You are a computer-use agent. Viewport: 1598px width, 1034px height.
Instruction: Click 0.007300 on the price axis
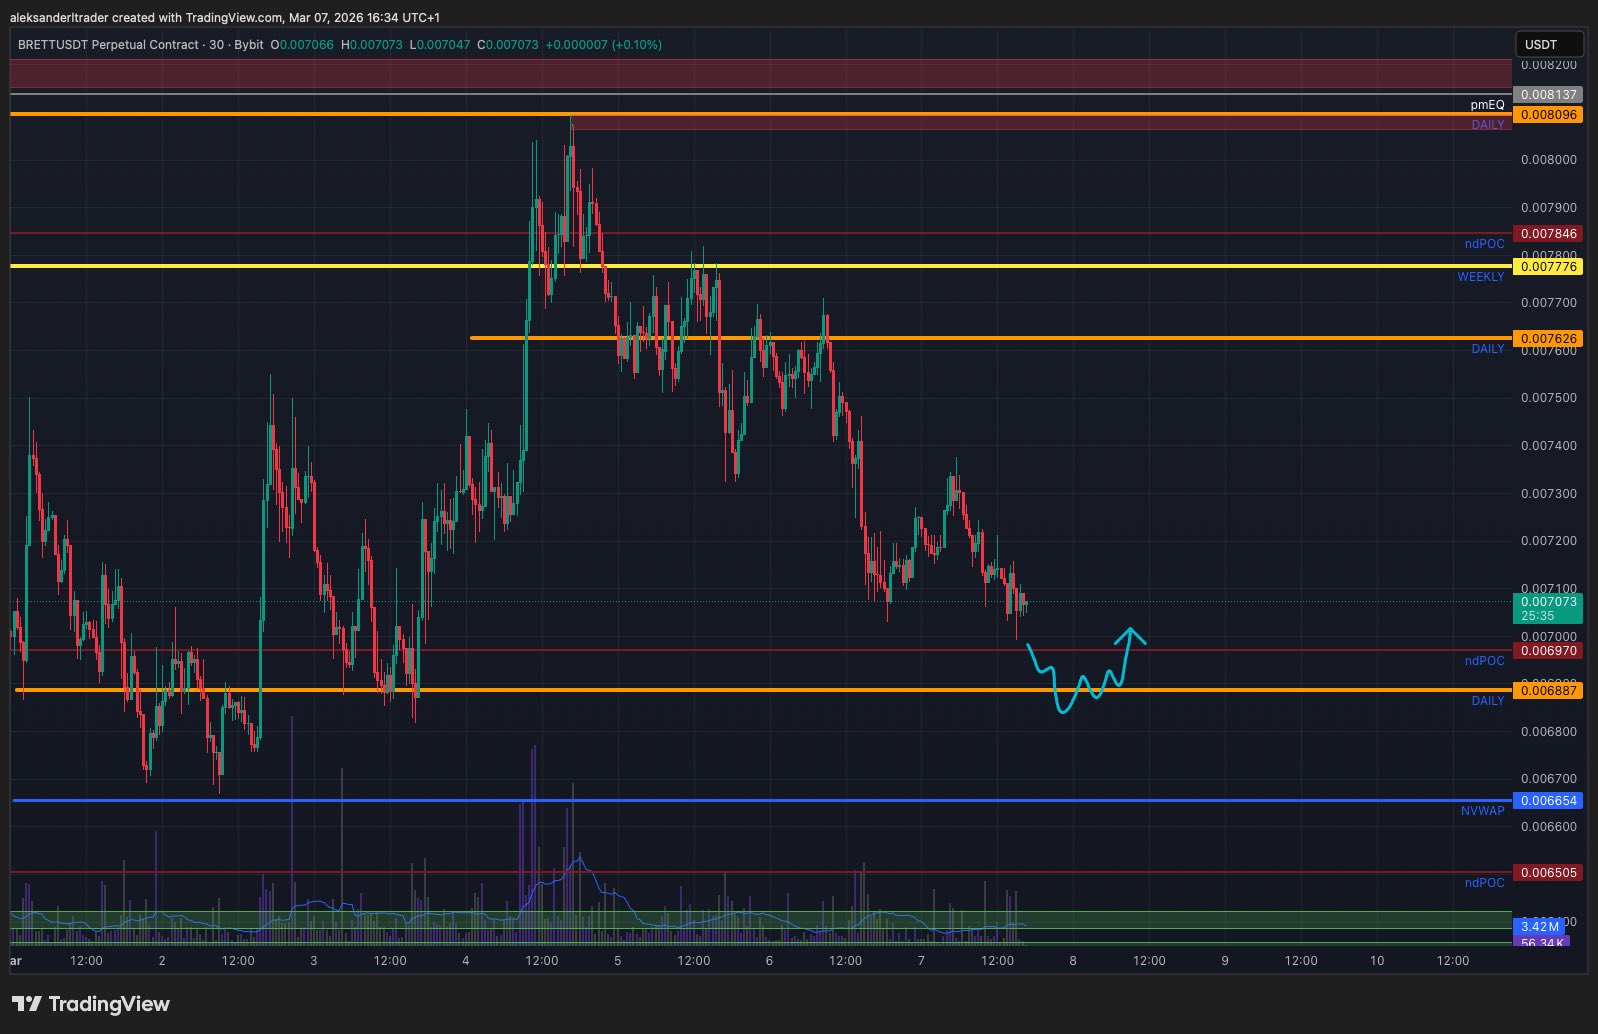point(1548,494)
